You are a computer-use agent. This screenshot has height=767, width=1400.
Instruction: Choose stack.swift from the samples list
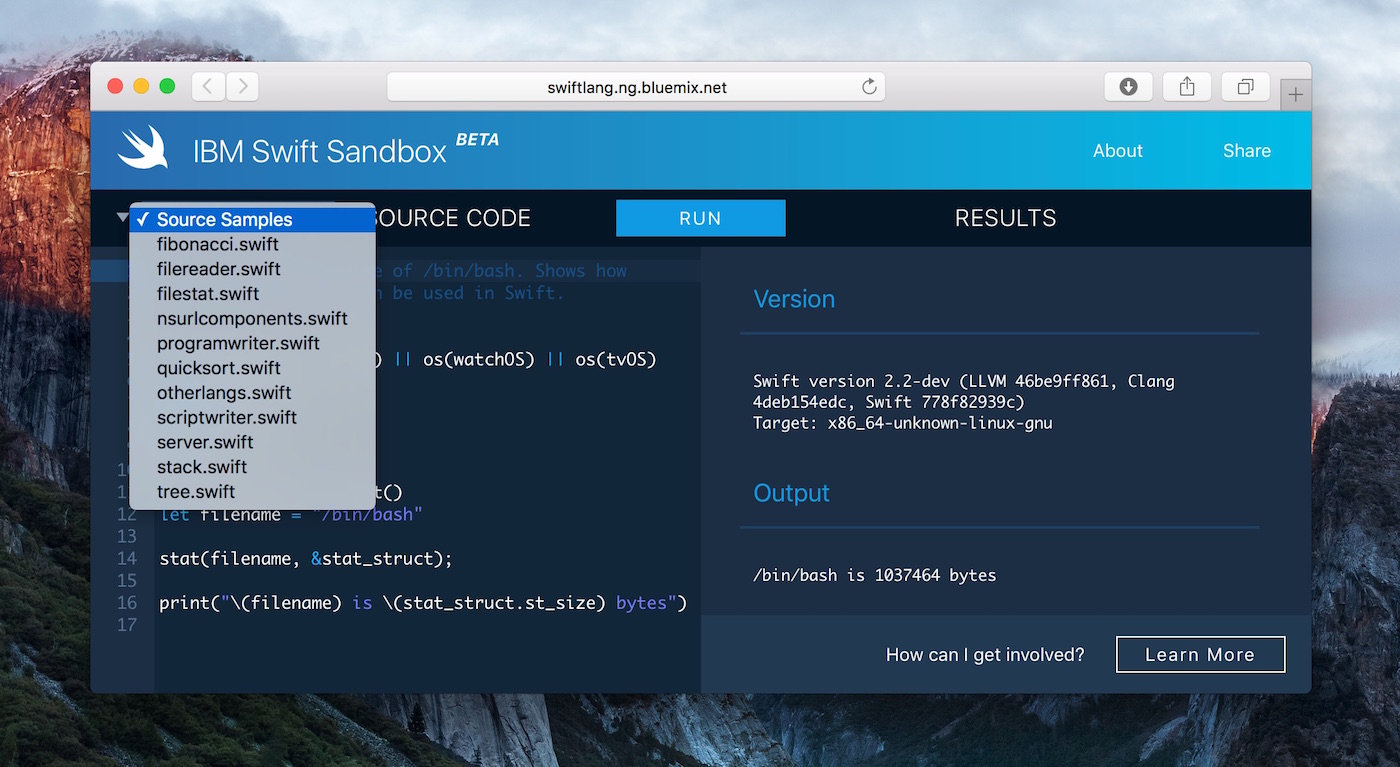tap(252, 467)
